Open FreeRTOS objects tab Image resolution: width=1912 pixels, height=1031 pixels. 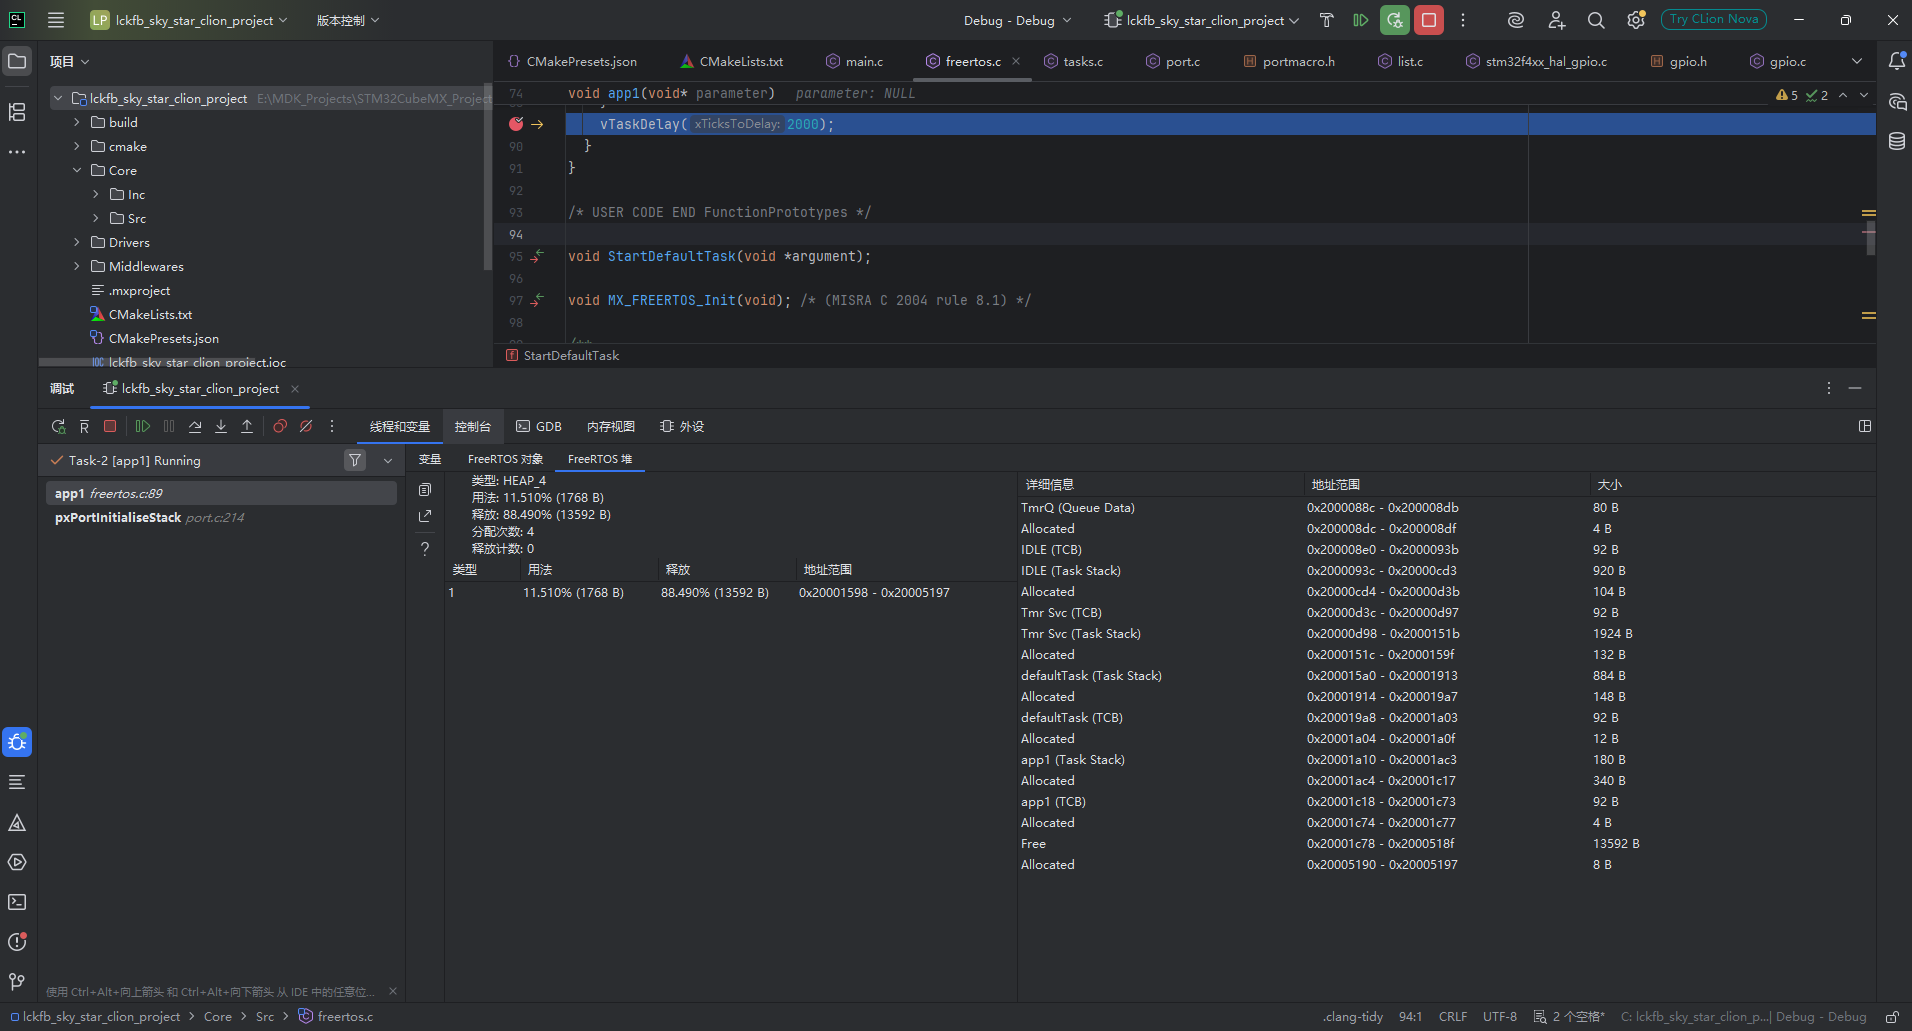point(505,459)
